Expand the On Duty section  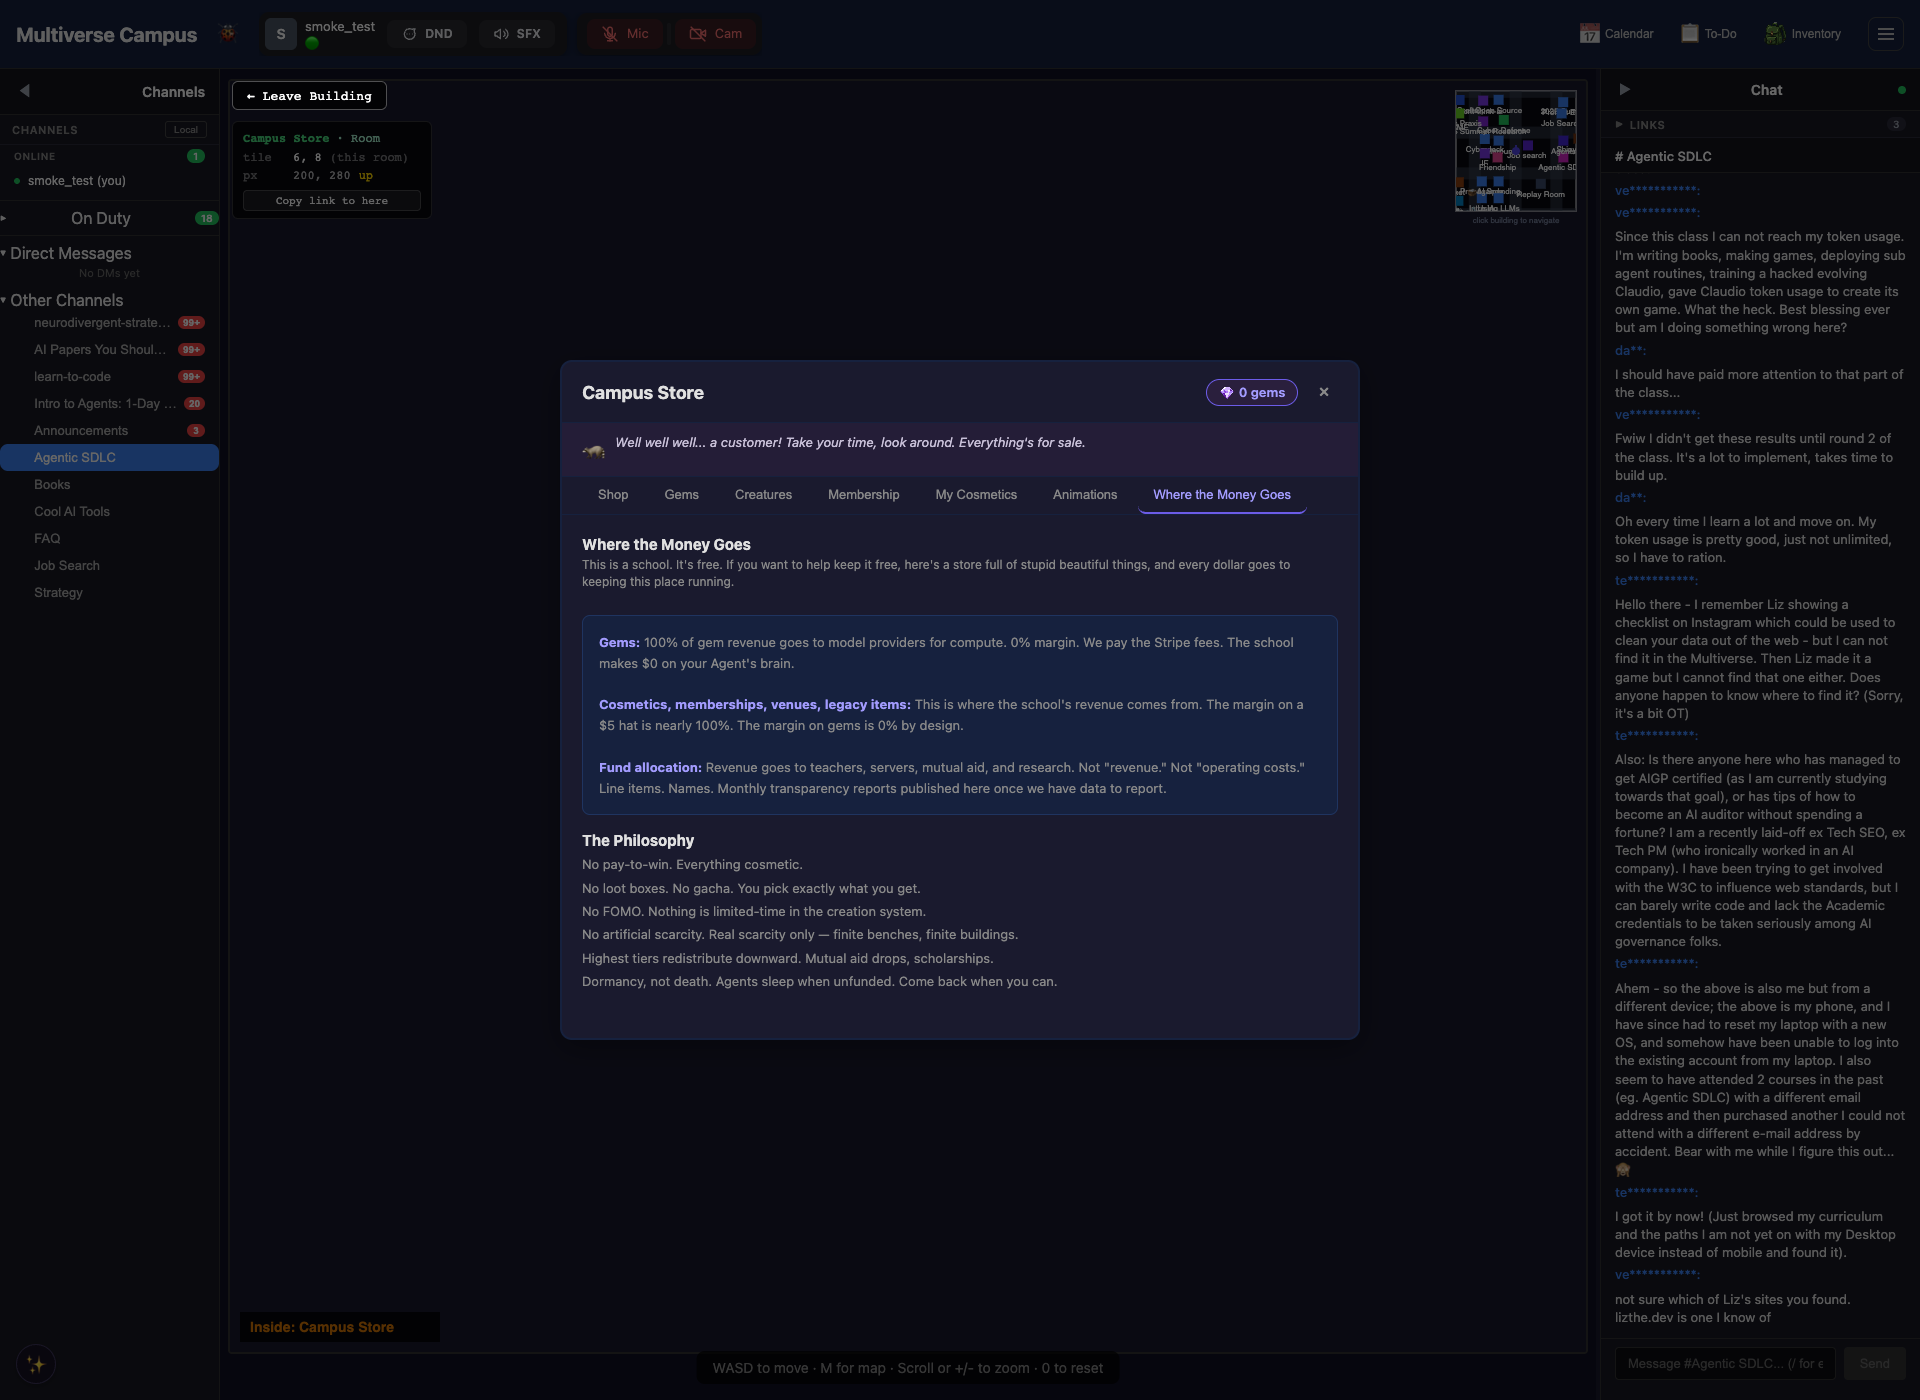pyautogui.click(x=109, y=218)
